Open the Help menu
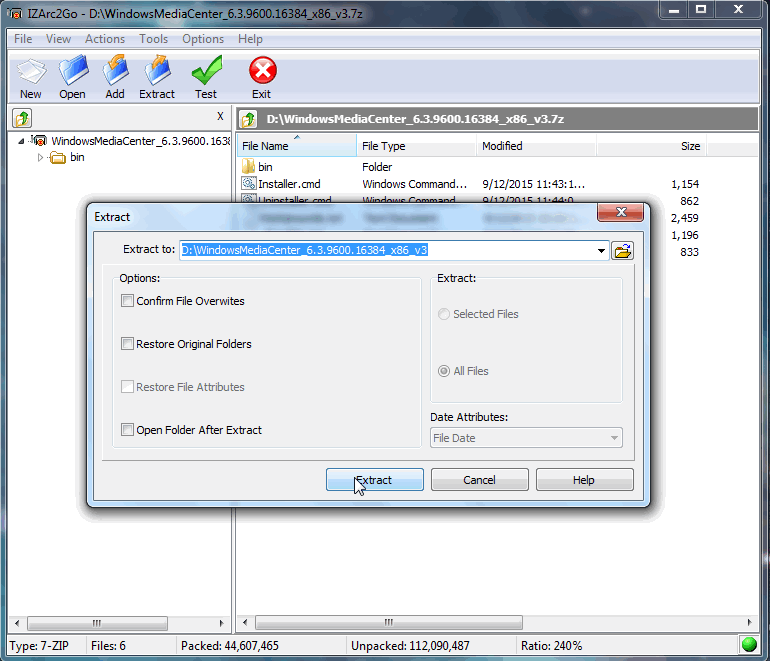 (x=250, y=39)
